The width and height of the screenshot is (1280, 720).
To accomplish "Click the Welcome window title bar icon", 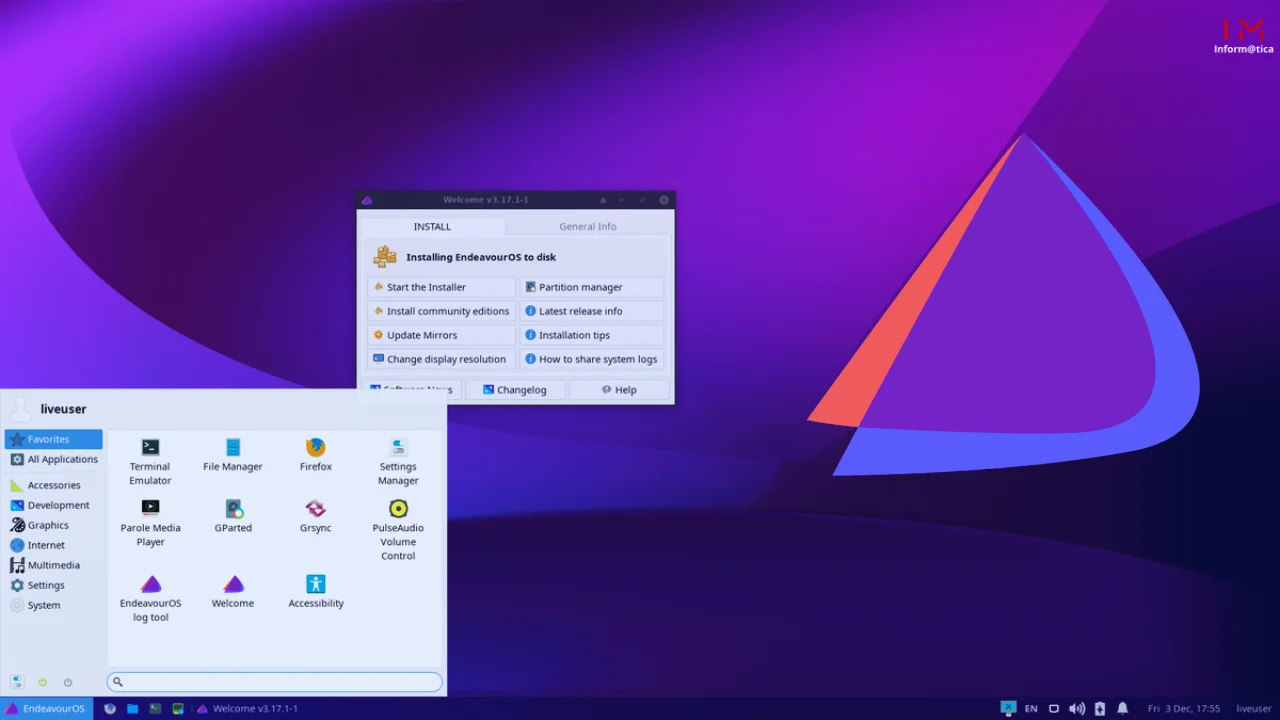I will click(367, 200).
